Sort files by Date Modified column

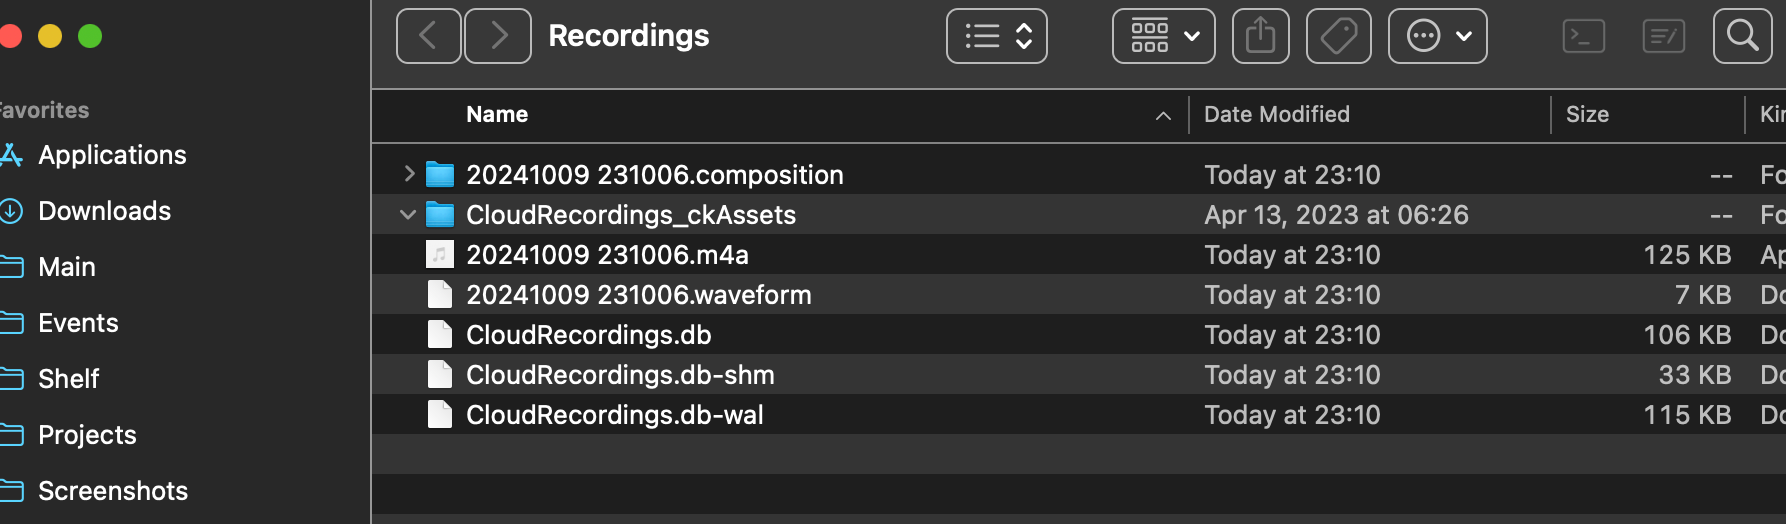1276,114
